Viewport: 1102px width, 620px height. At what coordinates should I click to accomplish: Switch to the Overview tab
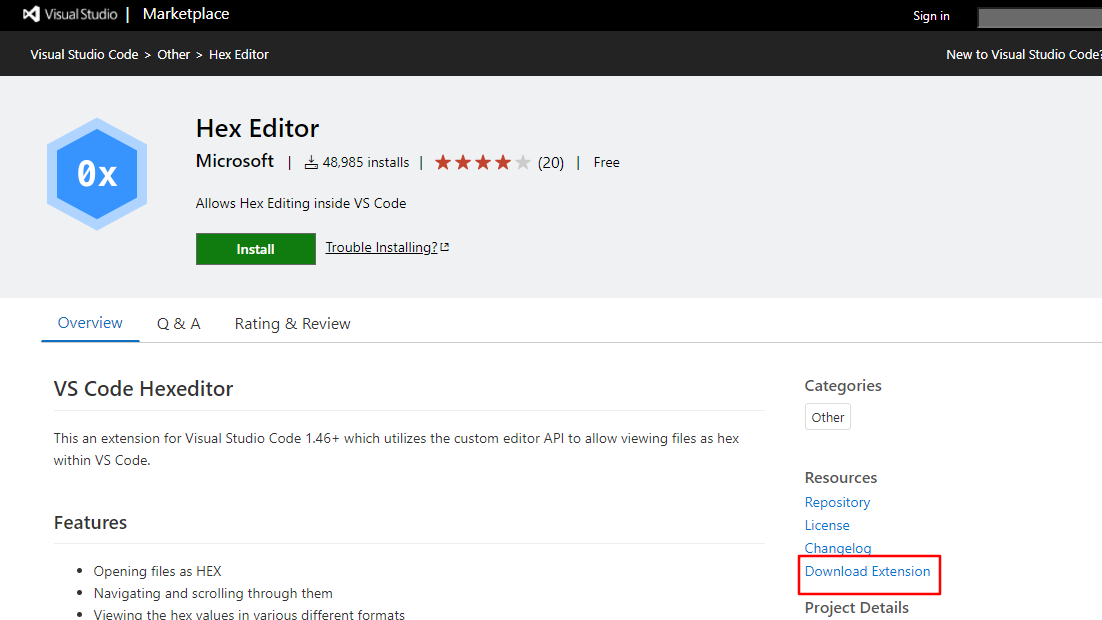(x=90, y=323)
